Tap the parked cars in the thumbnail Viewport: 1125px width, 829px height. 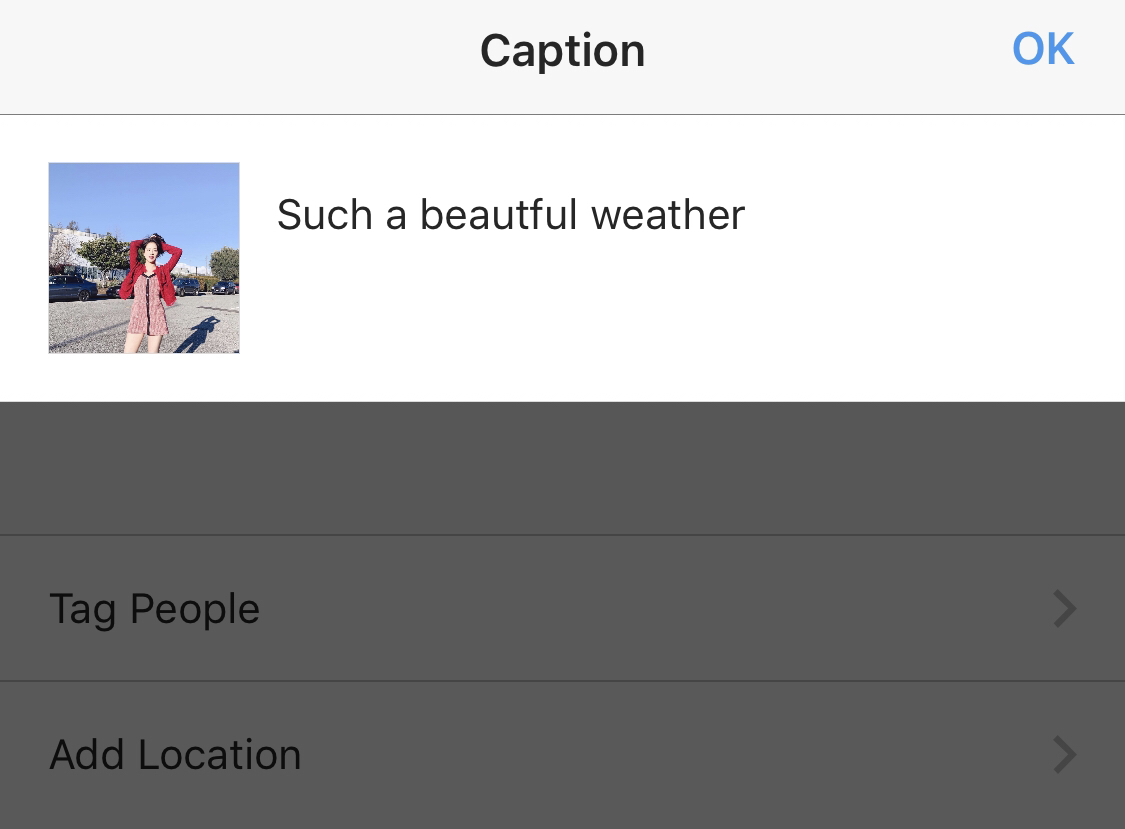click(x=72, y=288)
